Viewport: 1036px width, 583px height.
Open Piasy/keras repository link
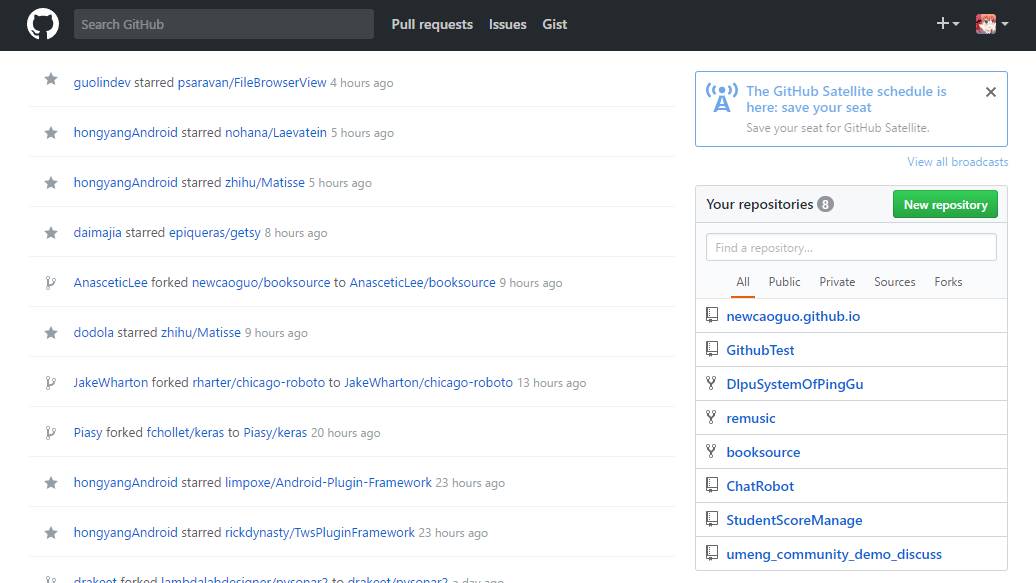275,432
